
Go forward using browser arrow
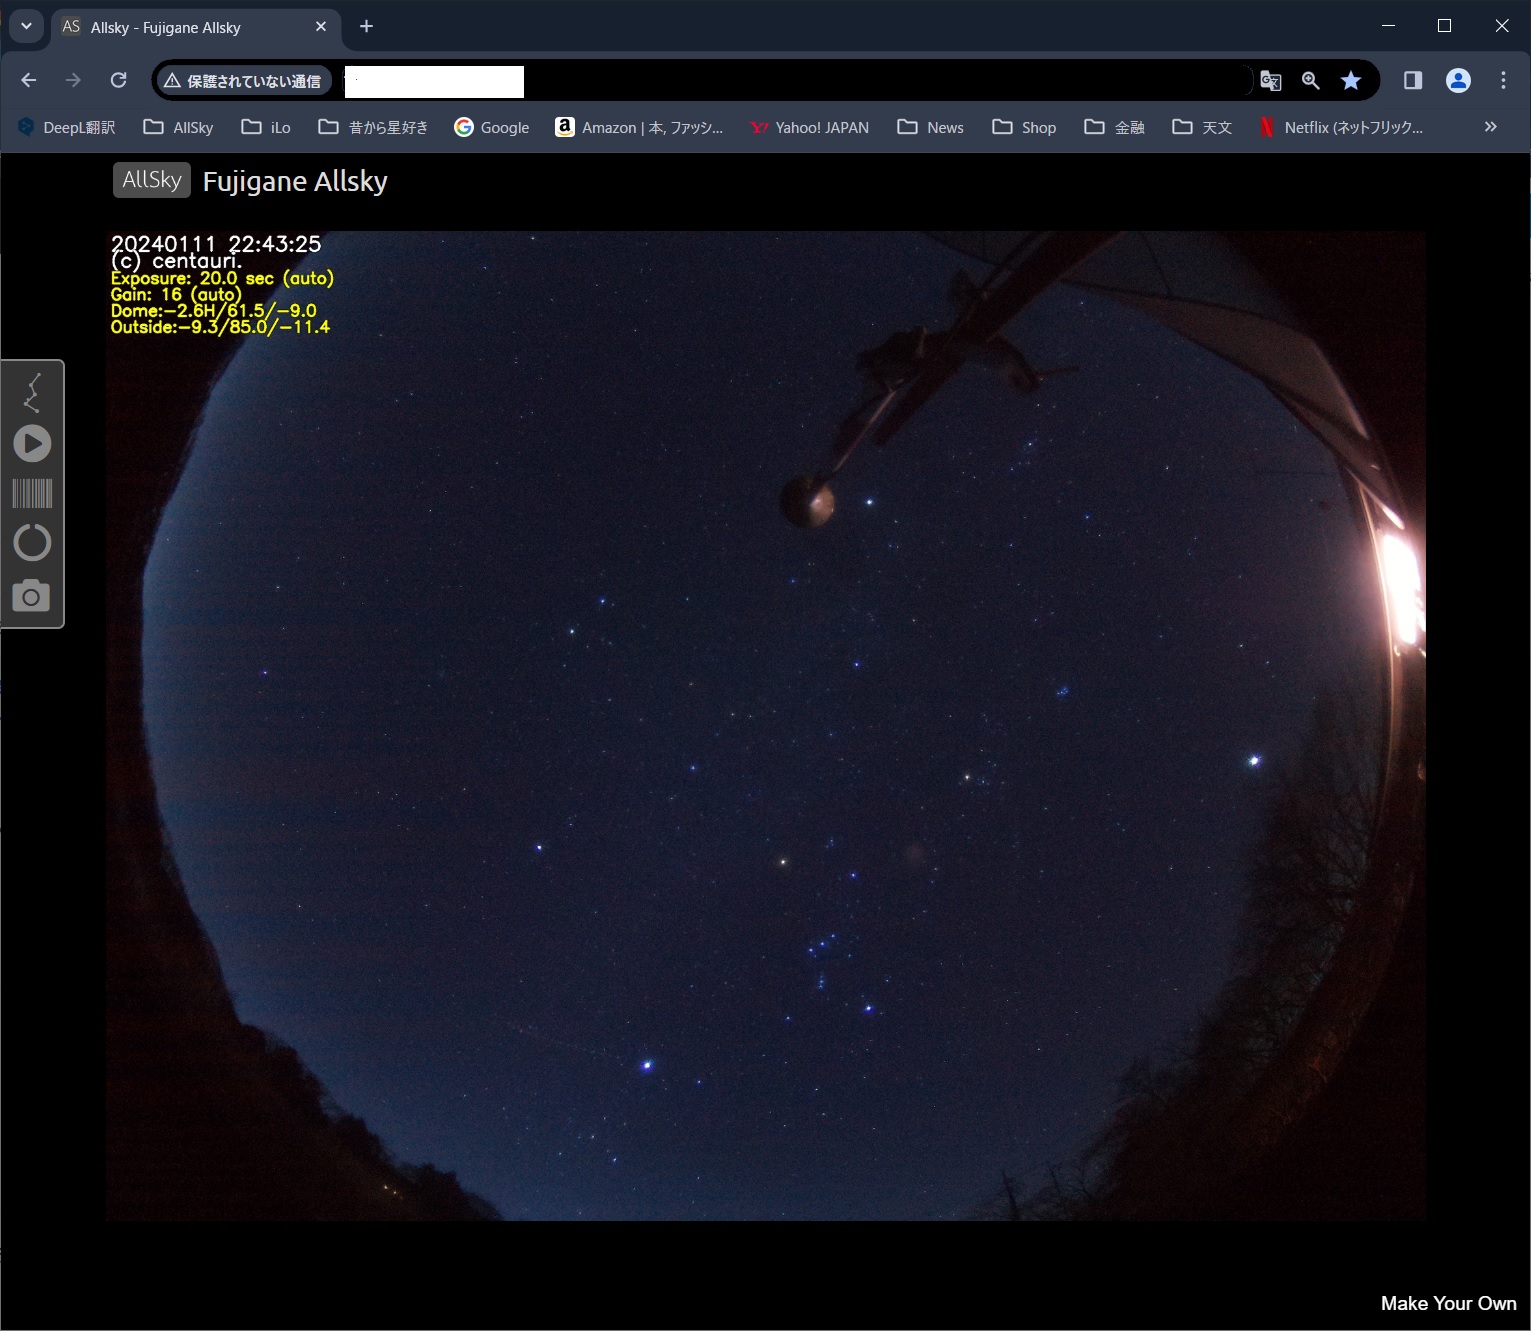73,80
